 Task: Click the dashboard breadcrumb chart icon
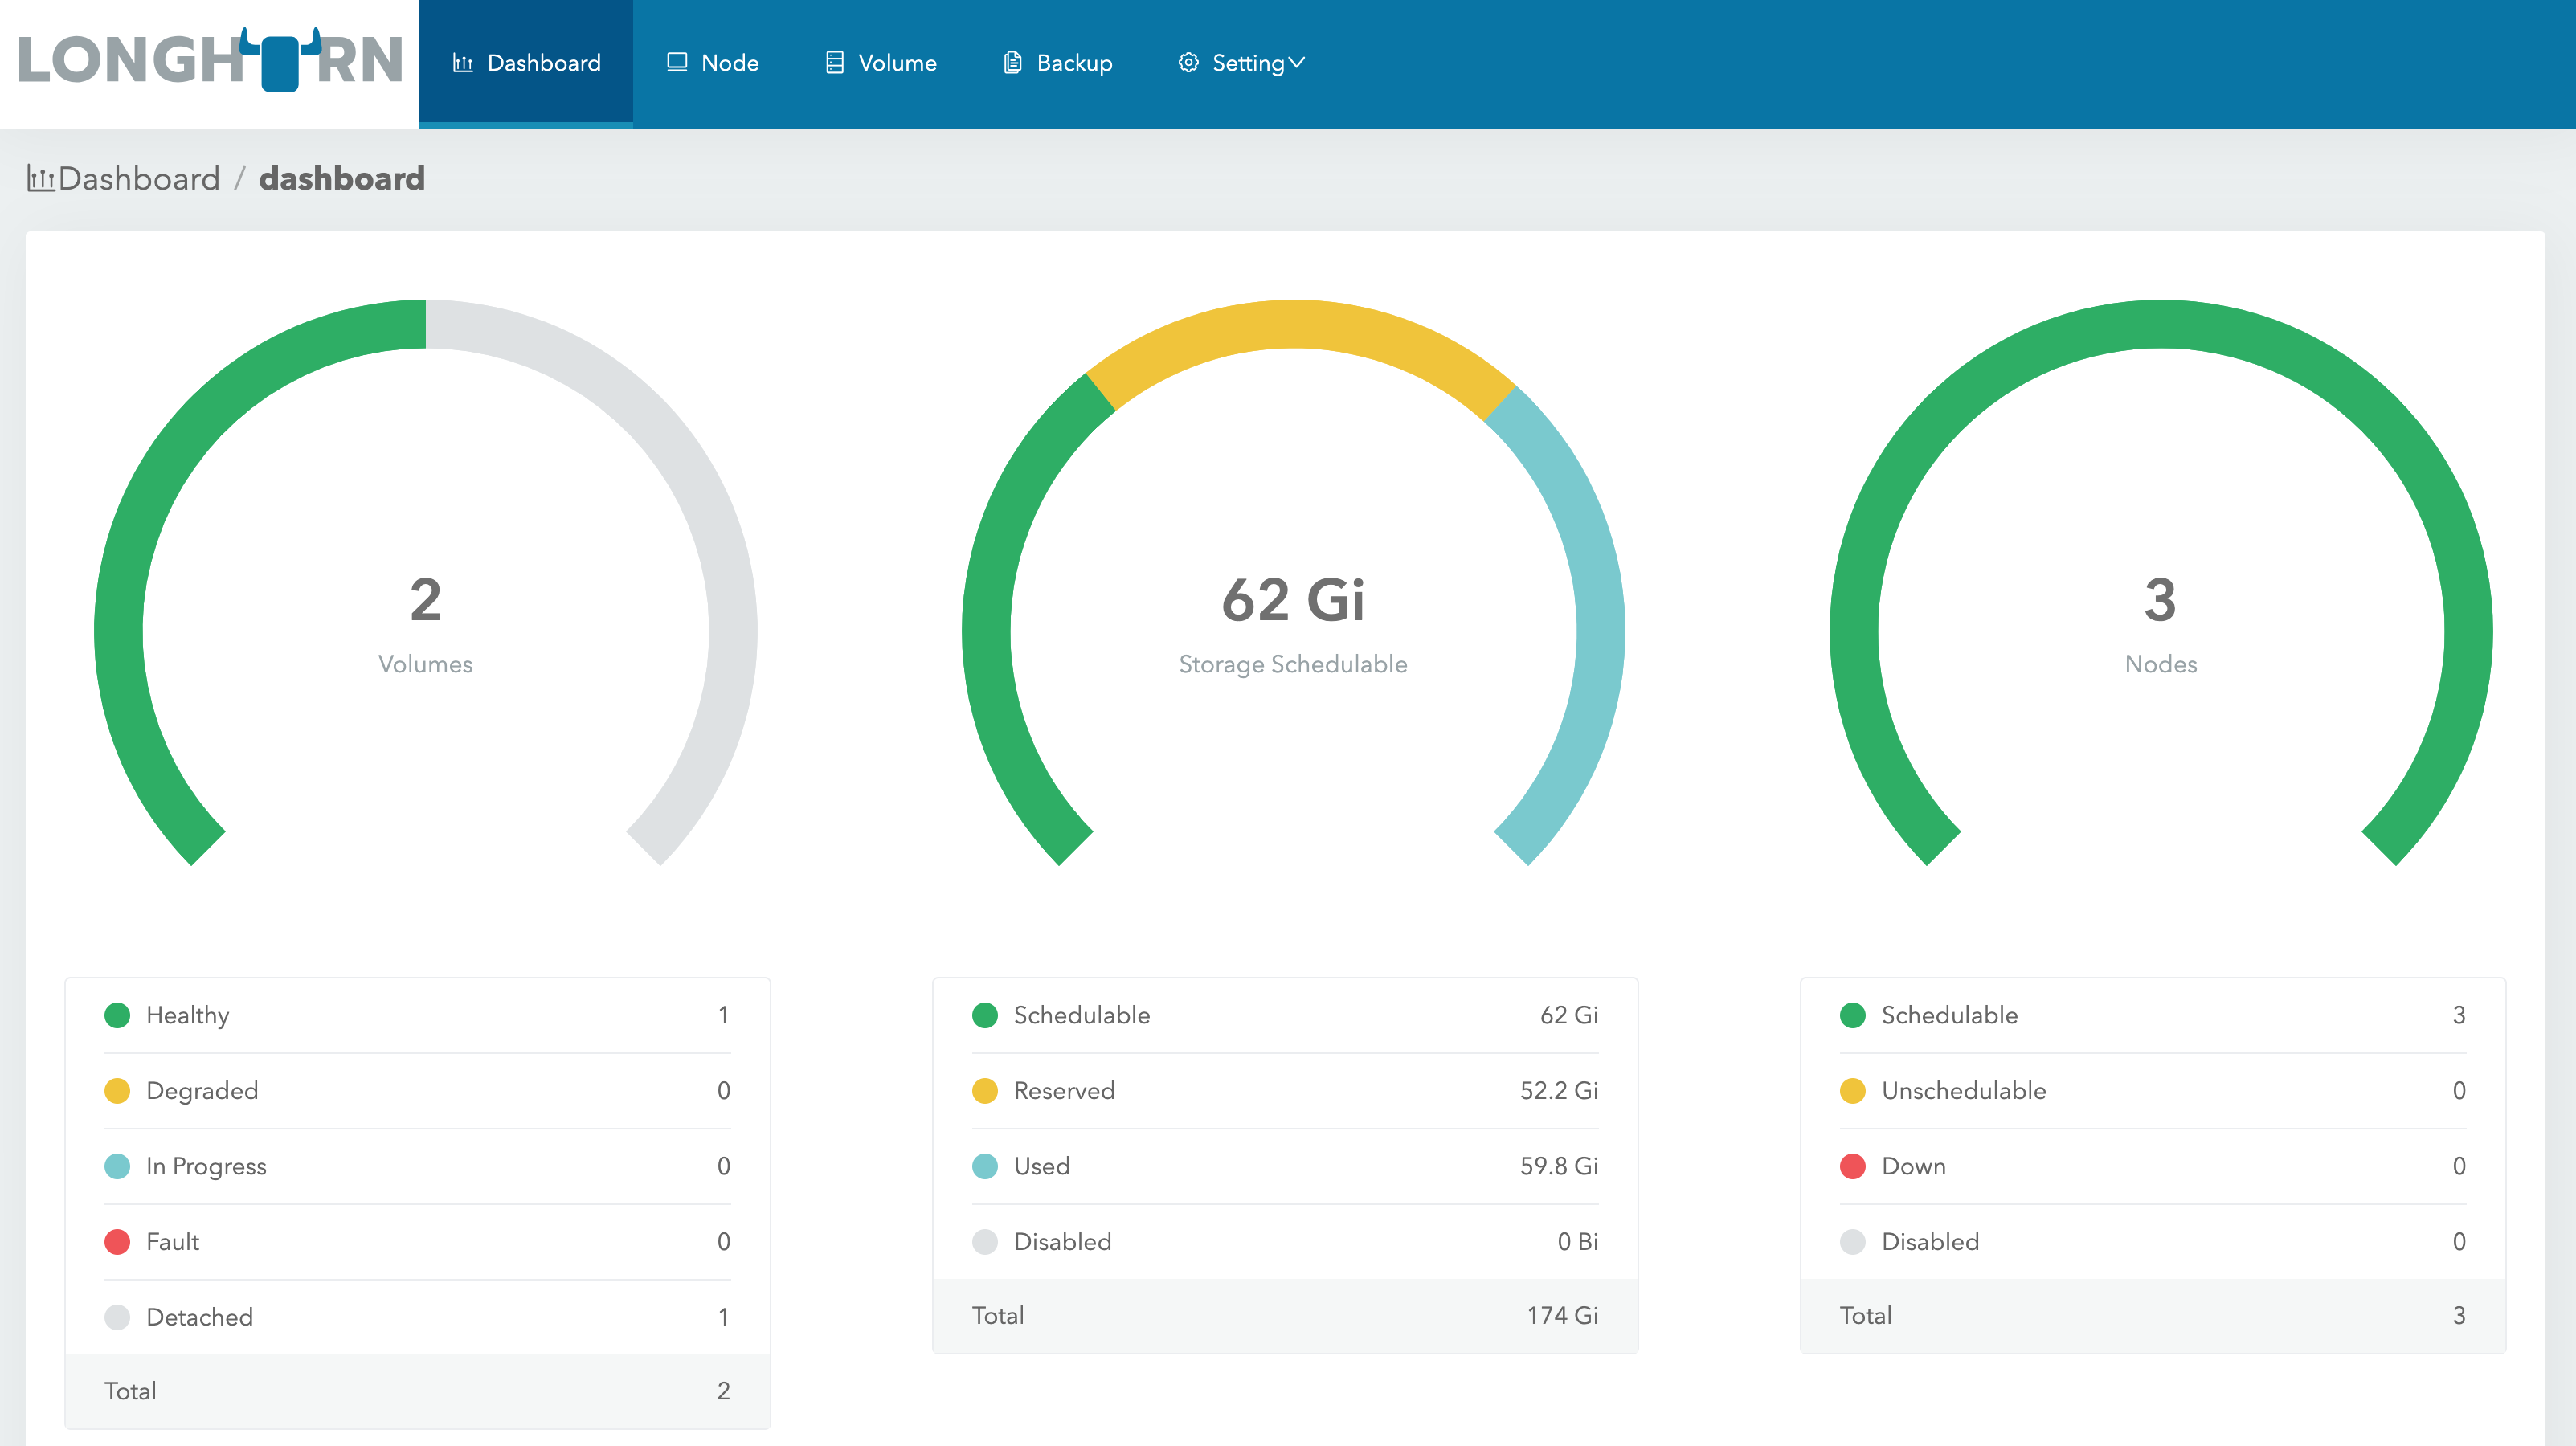pyautogui.click(x=37, y=179)
